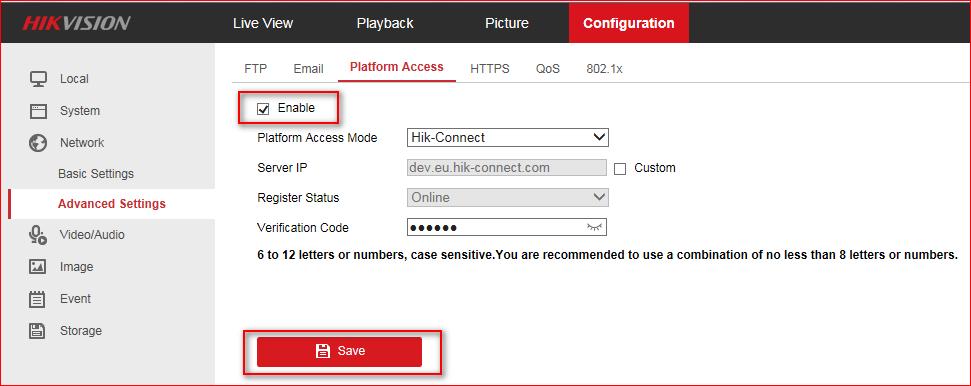Click the '6 to 12 letters' hint text
The height and width of the screenshot is (386, 971).
607,255
